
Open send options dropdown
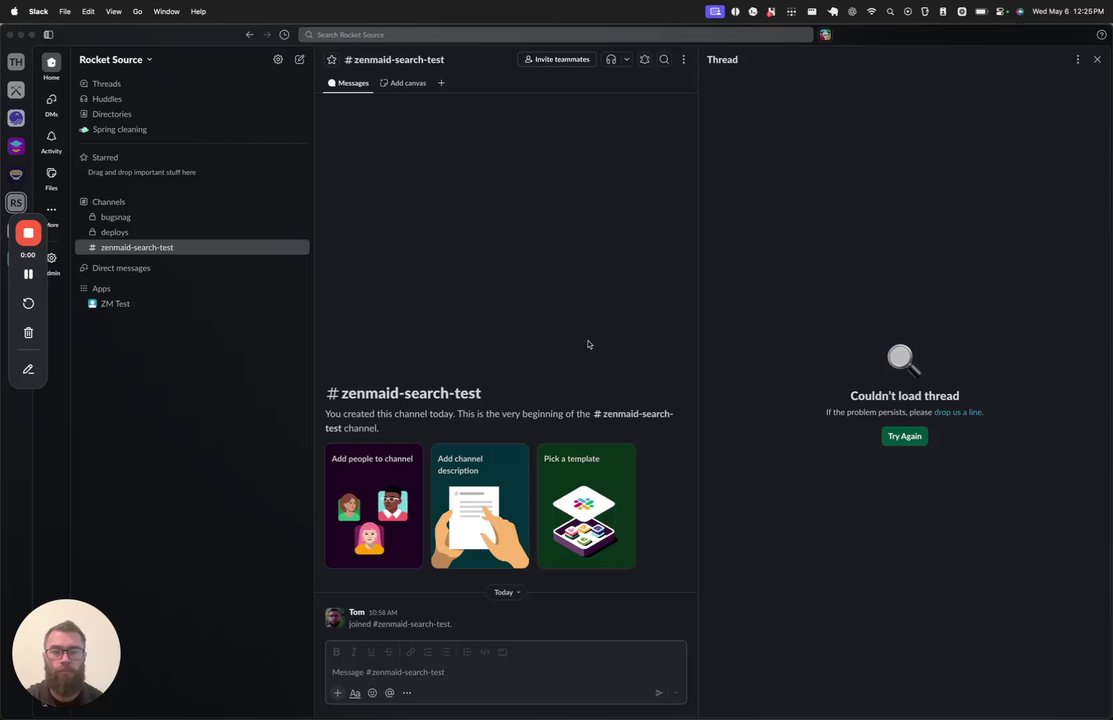point(676,693)
